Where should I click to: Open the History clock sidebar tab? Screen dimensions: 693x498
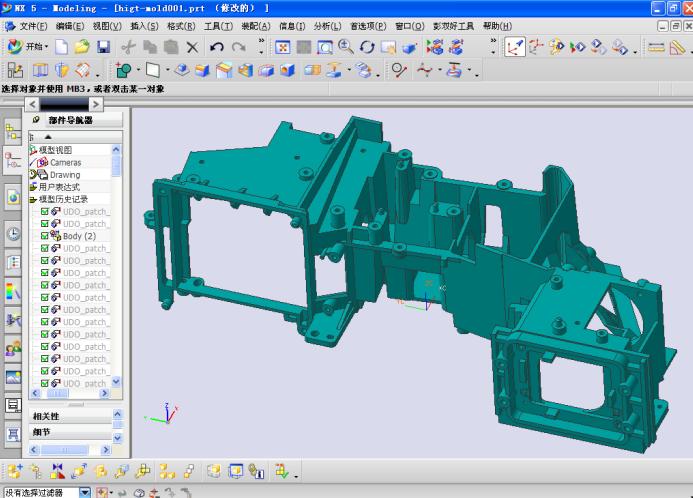click(x=13, y=232)
